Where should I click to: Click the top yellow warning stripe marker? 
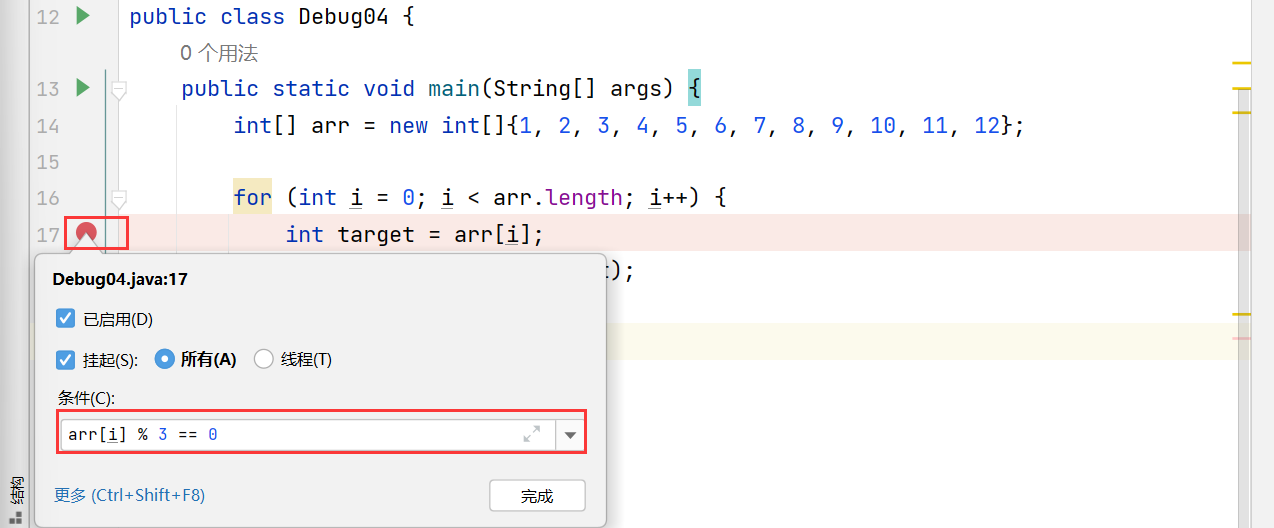click(x=1242, y=63)
